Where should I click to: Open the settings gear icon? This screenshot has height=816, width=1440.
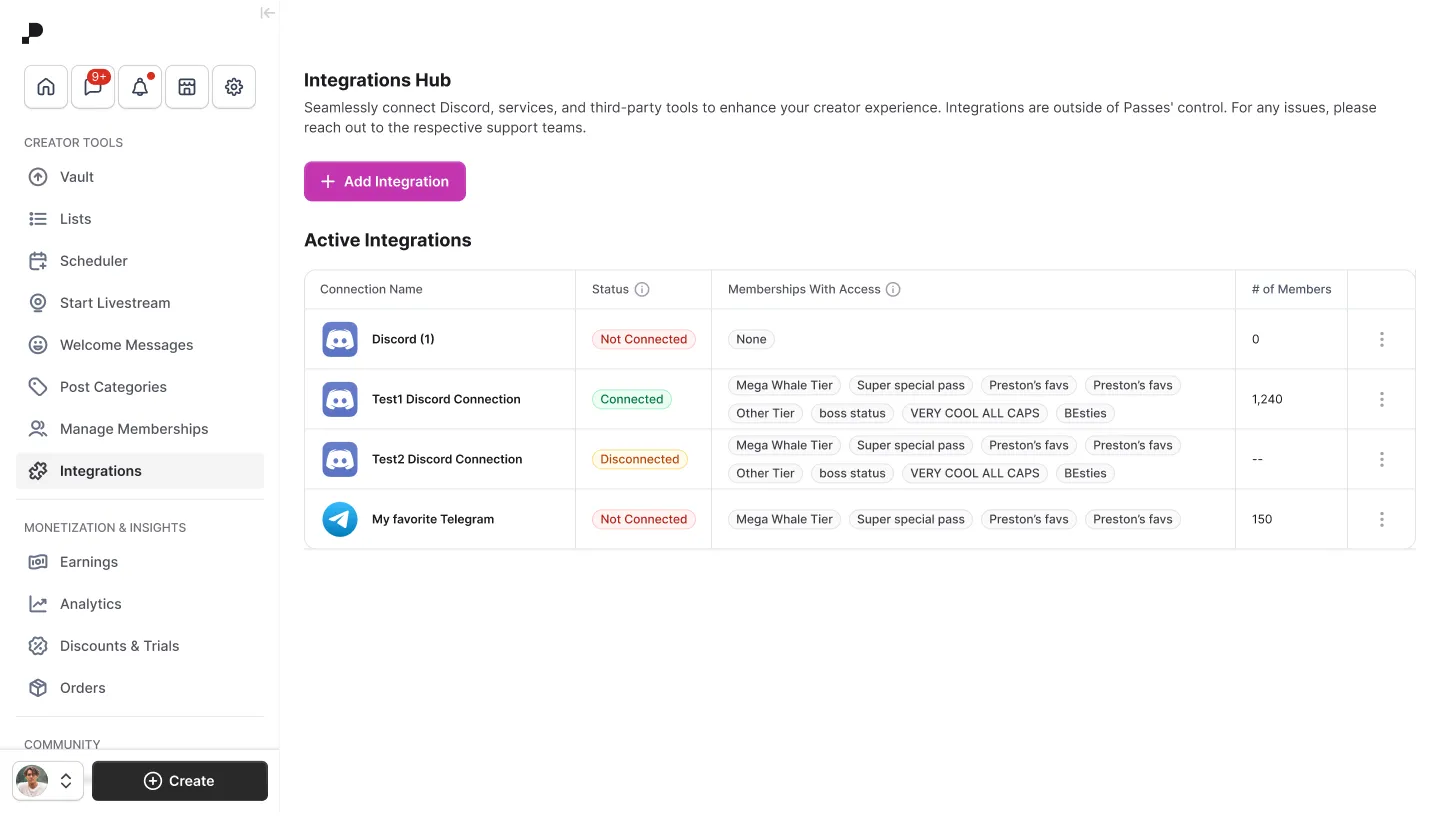click(x=233, y=87)
